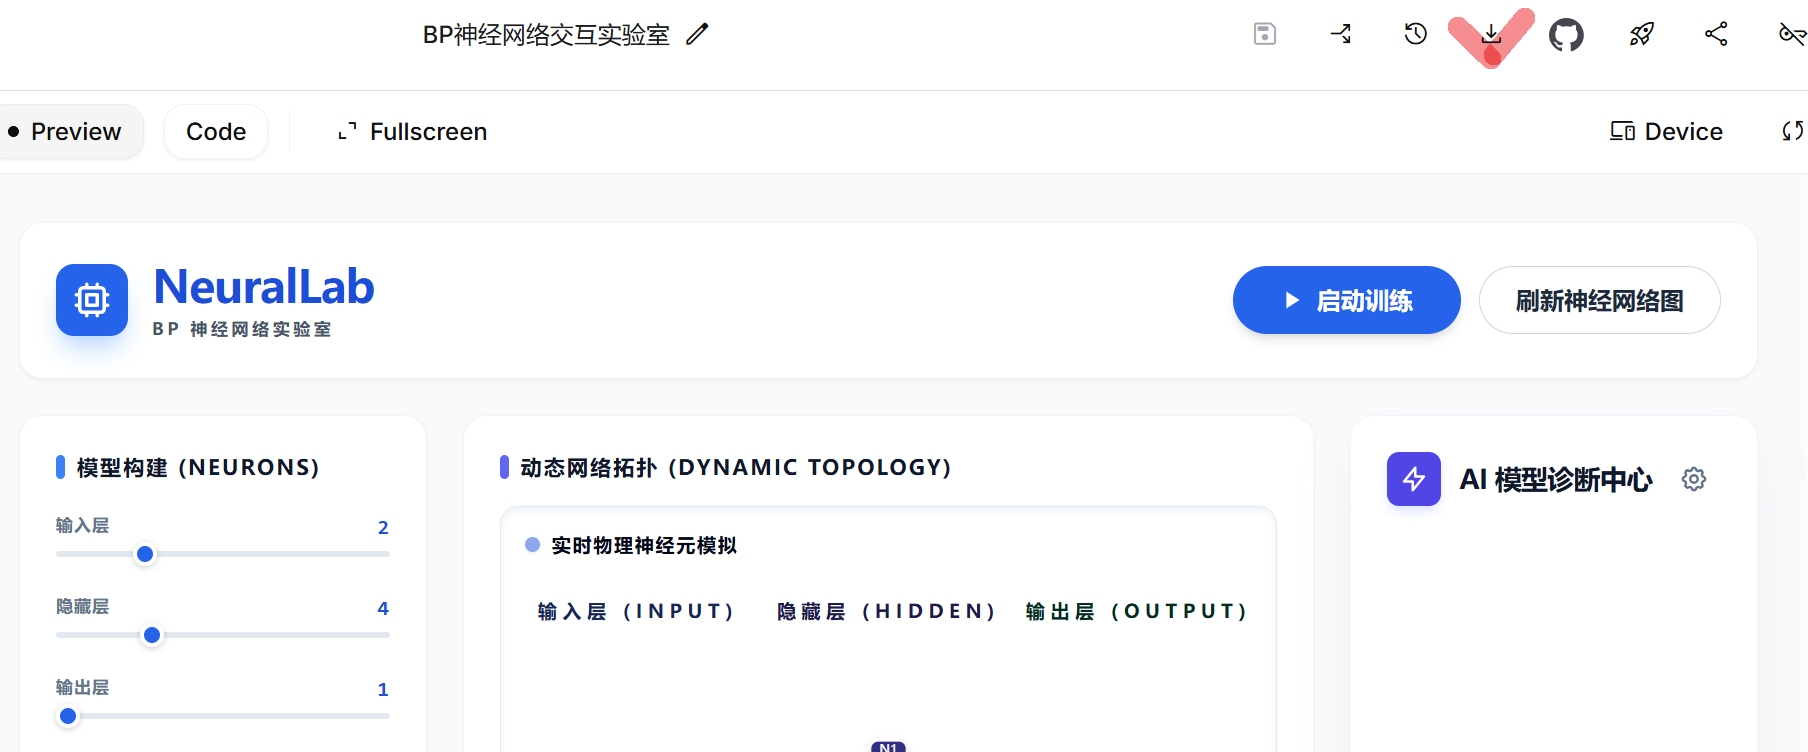The width and height of the screenshot is (1808, 752).
Task: Open Fullscreen mode
Action: (412, 132)
